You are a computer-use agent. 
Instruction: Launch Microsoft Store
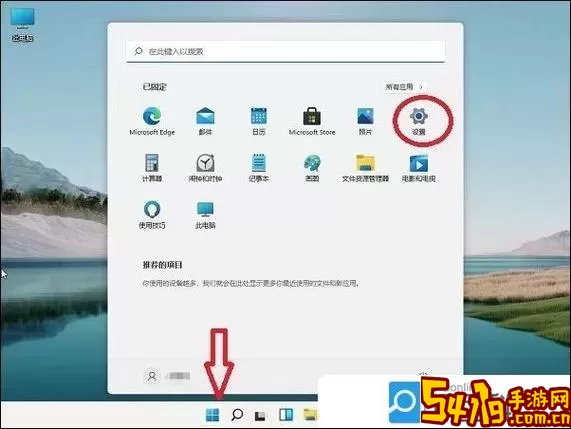pos(312,122)
